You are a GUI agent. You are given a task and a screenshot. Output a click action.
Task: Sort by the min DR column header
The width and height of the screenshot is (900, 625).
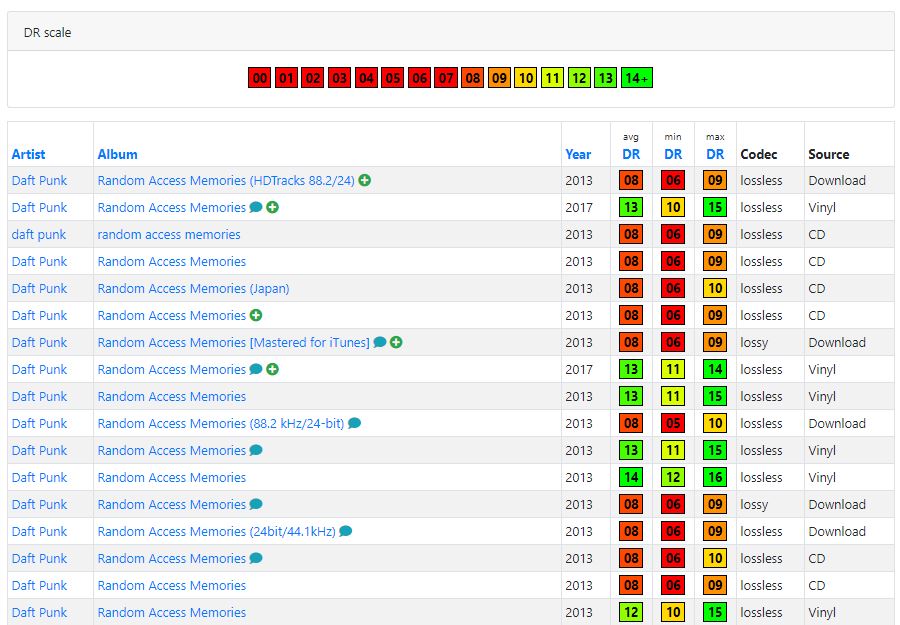[673, 154]
